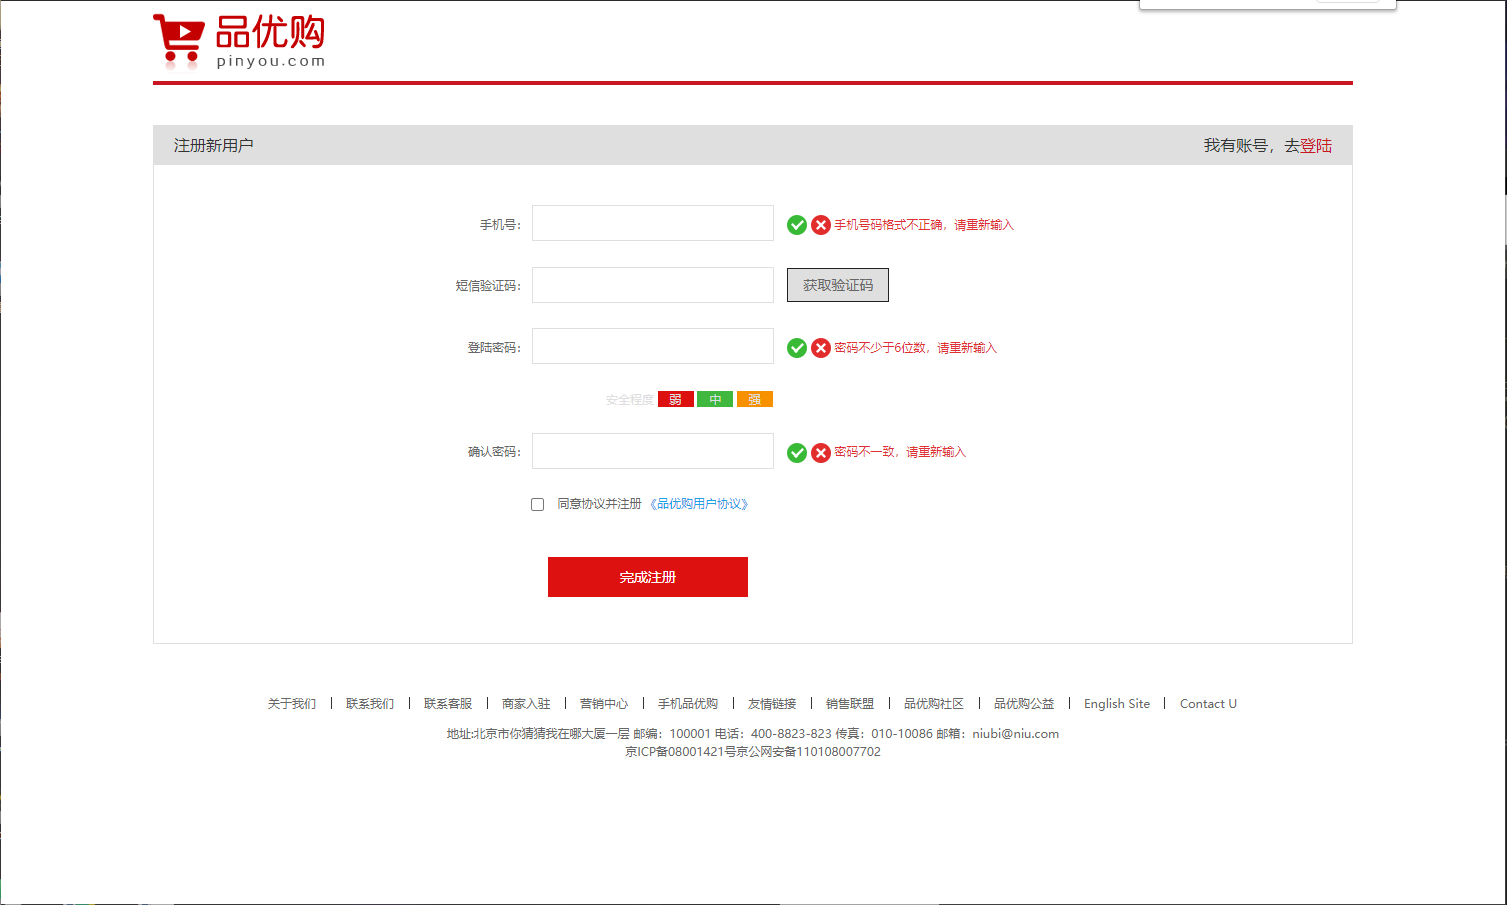
Task: Tick the 同意协议并注册 checkbox
Action: coord(538,505)
